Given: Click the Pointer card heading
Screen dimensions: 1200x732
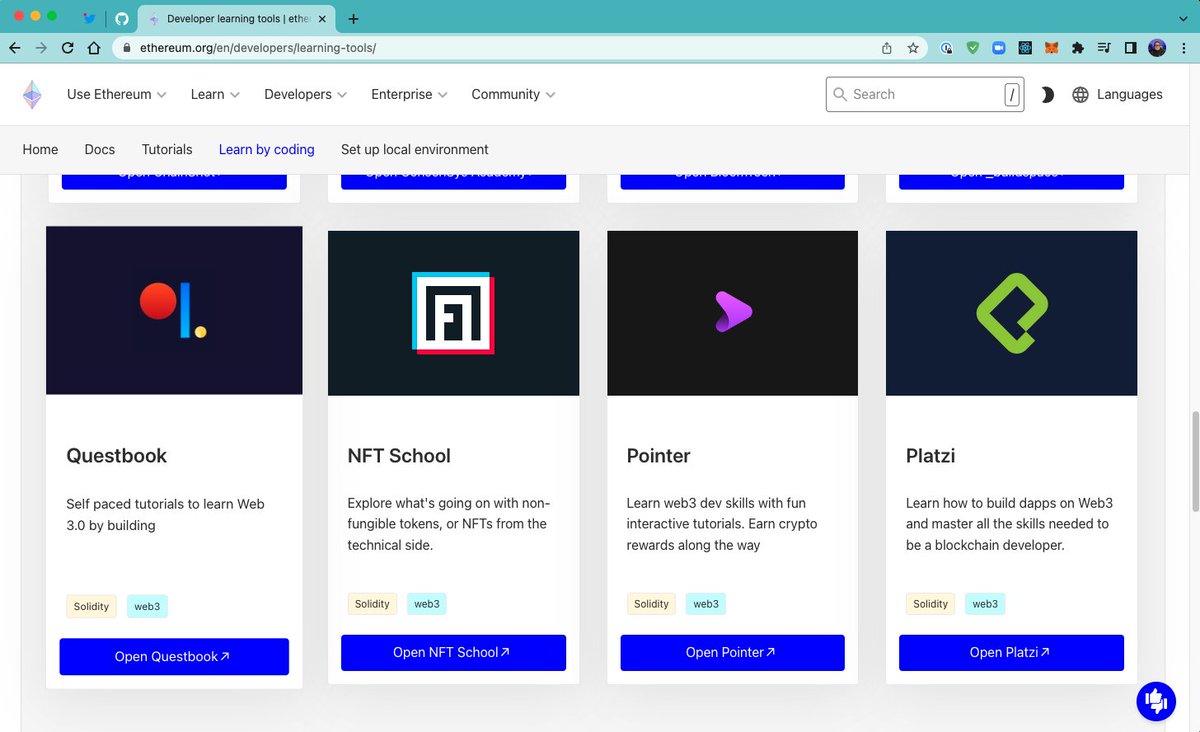Looking at the screenshot, I should pos(658,456).
